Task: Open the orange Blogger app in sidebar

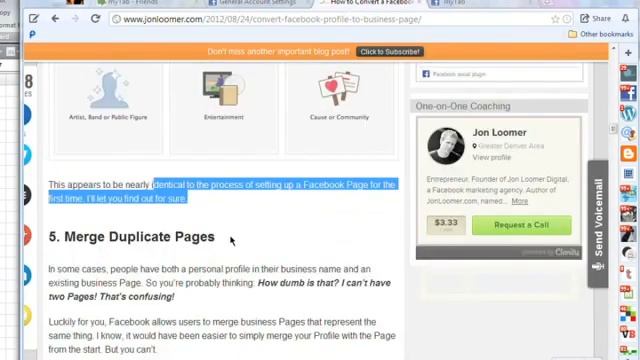Action: click(628, 153)
